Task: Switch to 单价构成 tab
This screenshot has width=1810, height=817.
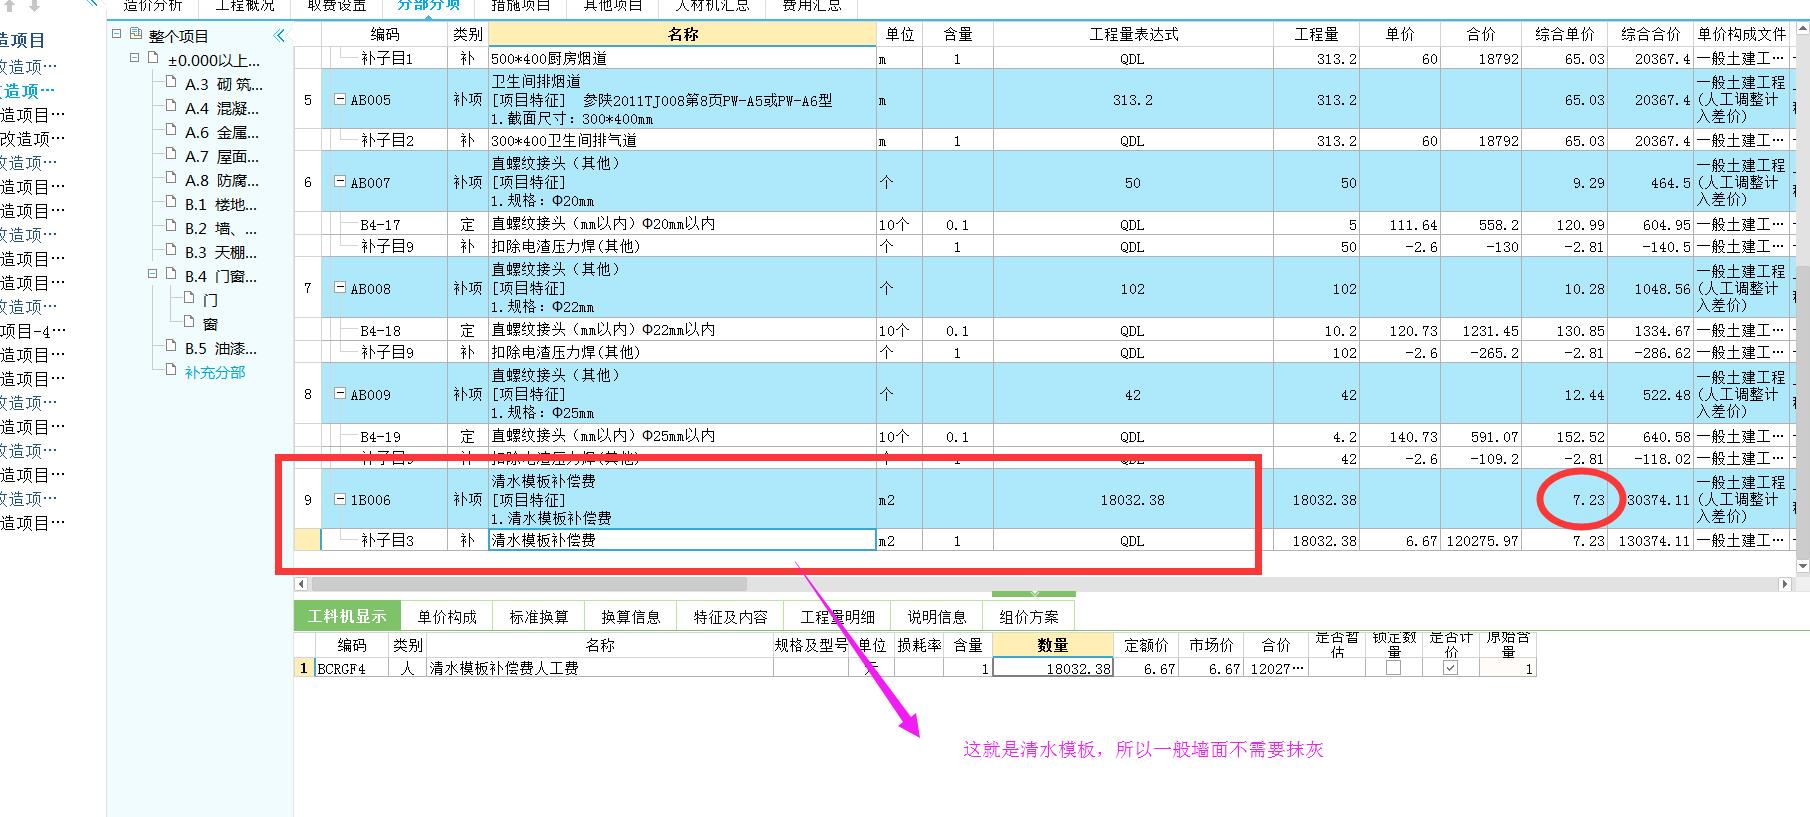Action: tap(447, 617)
